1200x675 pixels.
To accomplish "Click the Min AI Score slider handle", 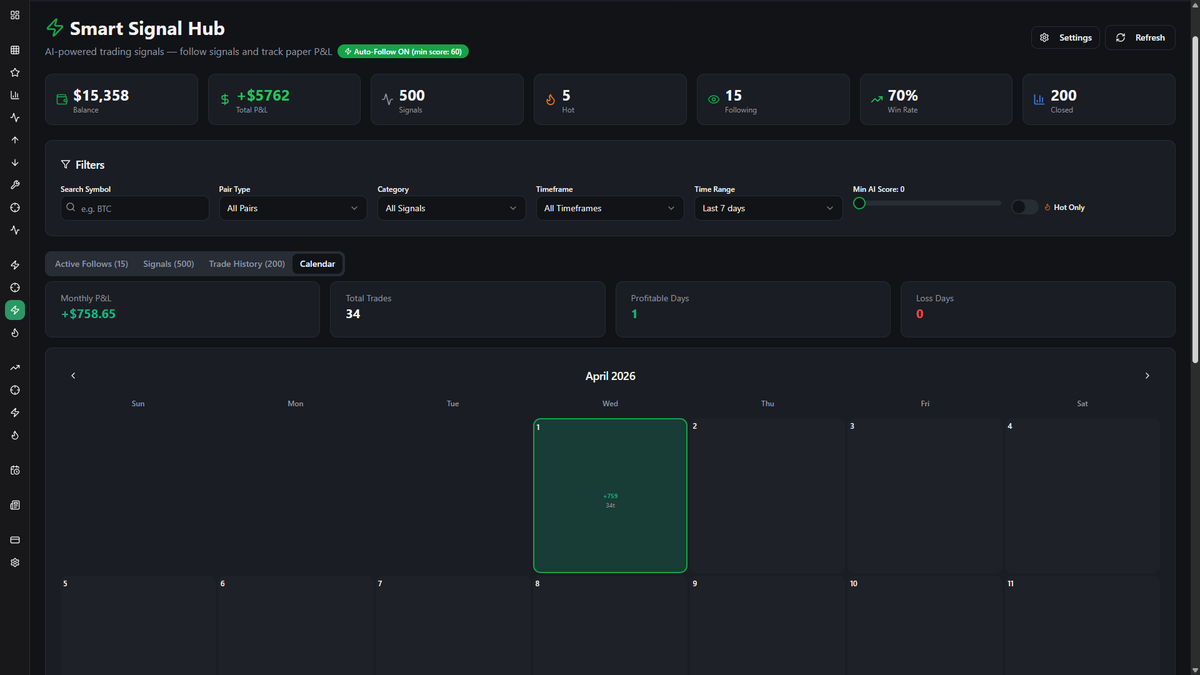I will coord(859,204).
